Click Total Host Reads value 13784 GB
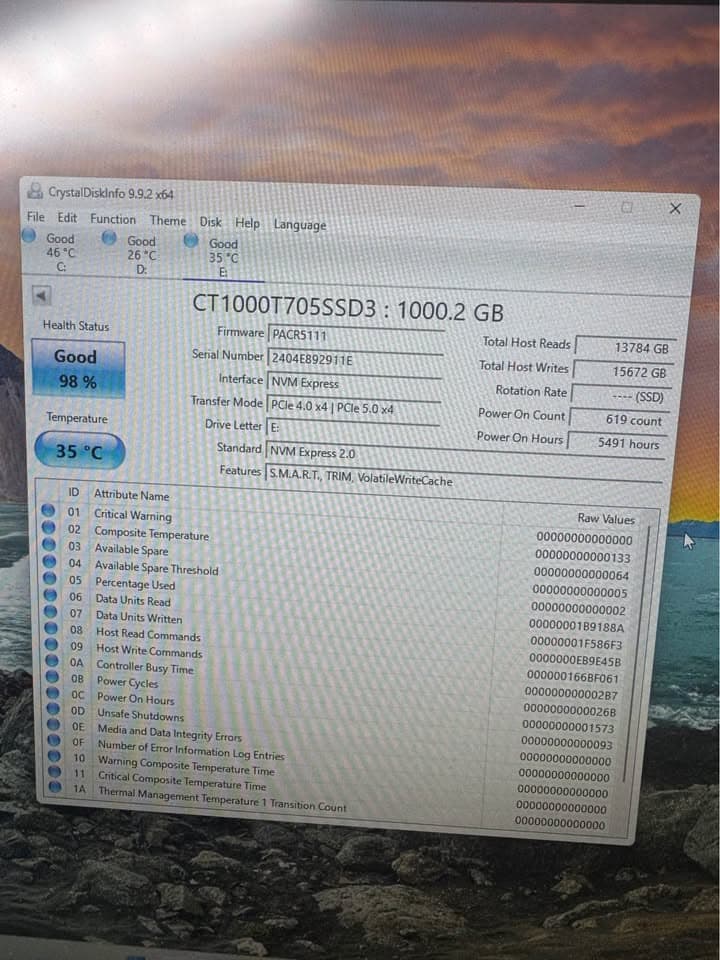Image resolution: width=720 pixels, height=960 pixels. [x=626, y=347]
